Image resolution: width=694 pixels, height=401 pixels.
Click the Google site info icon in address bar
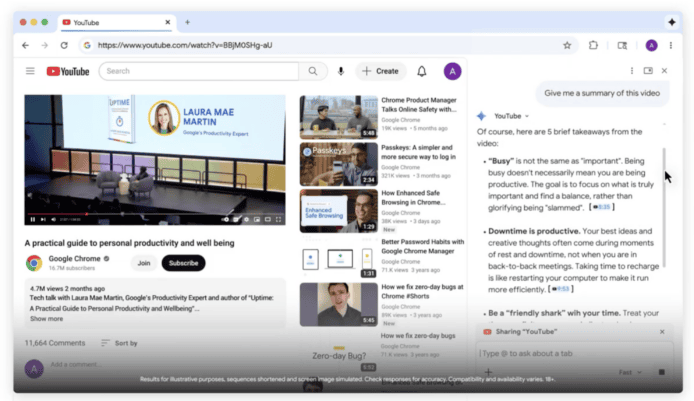(87, 45)
